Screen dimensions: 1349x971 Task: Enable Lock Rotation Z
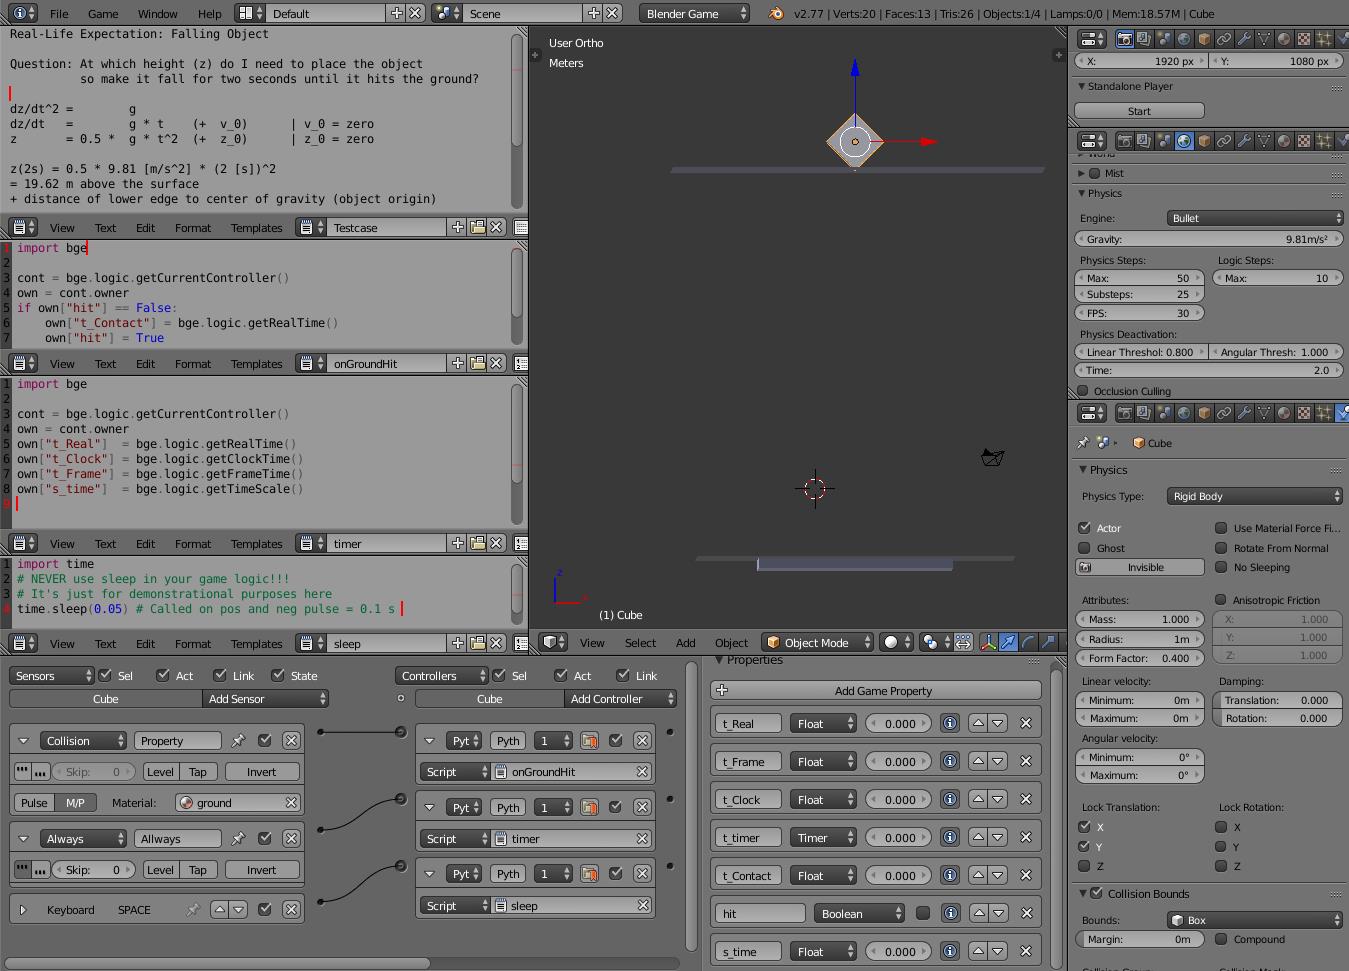tap(1221, 866)
